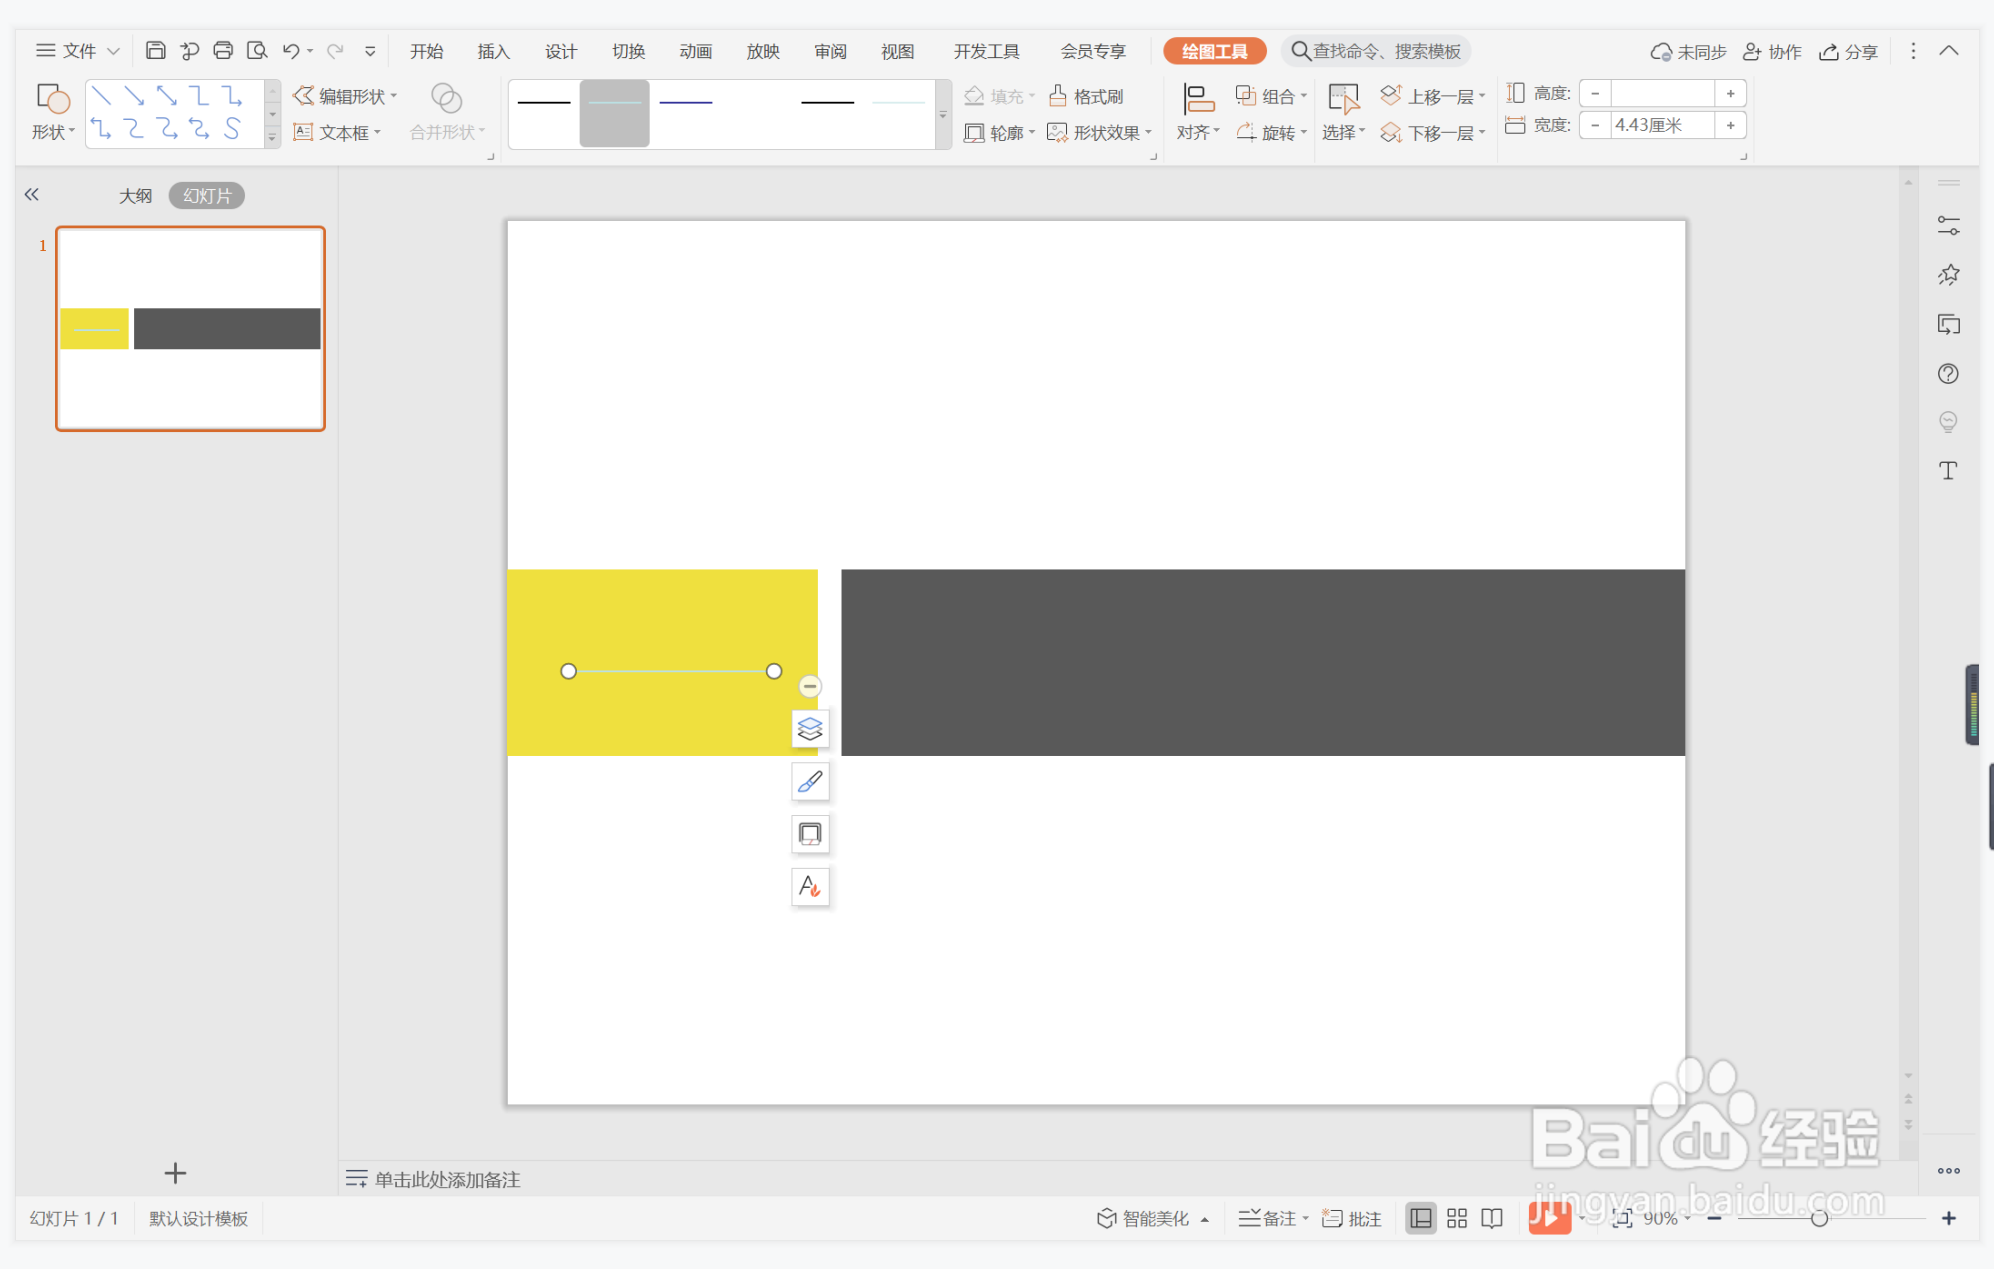Click the right sidebar lightbulb icon
The height and width of the screenshot is (1269, 1994).
pyautogui.click(x=1948, y=422)
